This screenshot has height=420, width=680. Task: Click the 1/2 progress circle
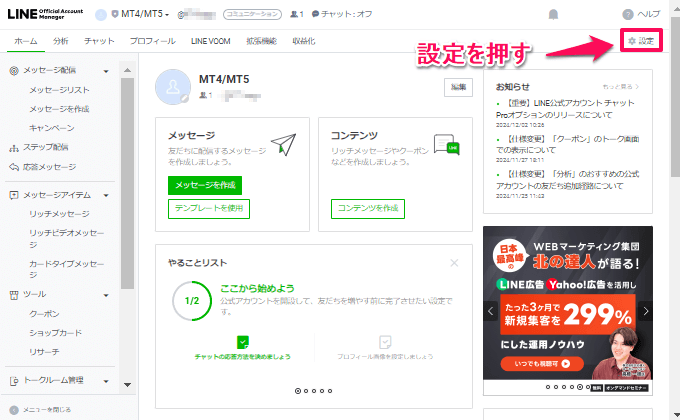[192, 301]
